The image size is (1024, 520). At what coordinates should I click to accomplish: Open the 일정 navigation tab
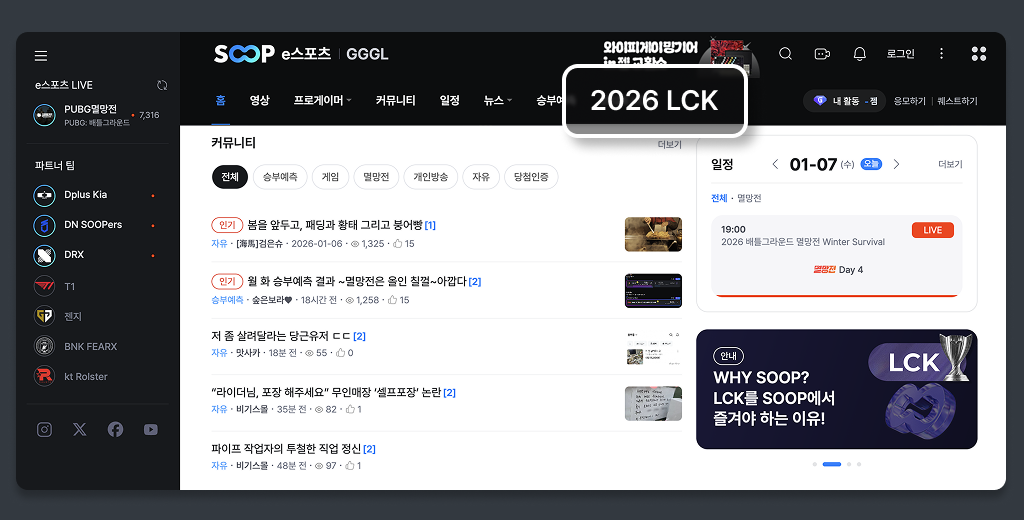[x=449, y=101]
